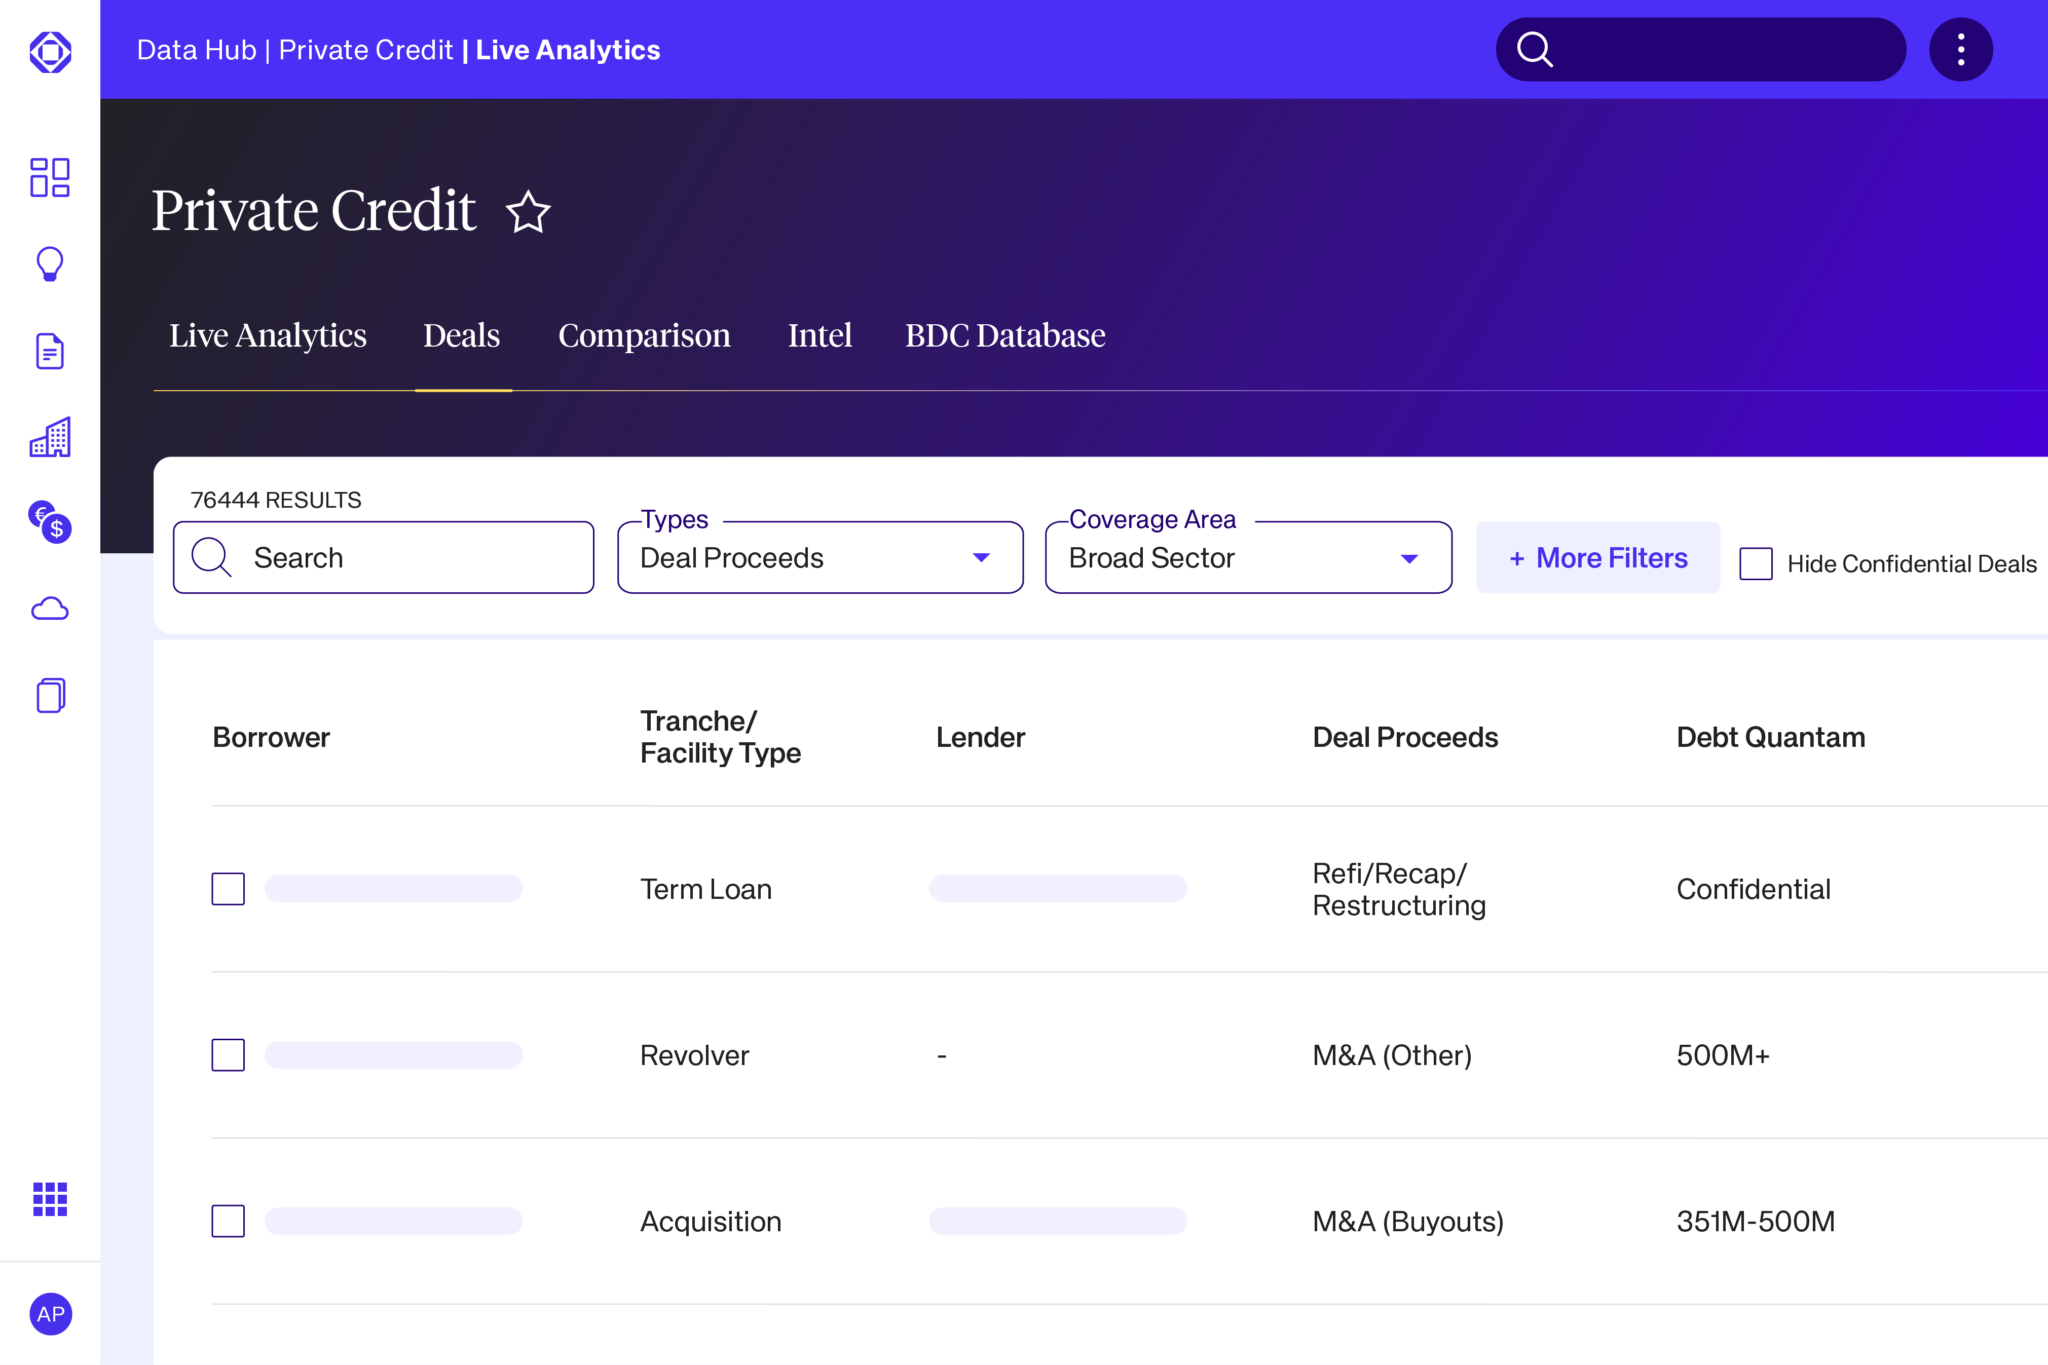The height and width of the screenshot is (1365, 2048).
Task: Open the lightbulb insights icon in the sidebar
Action: click(x=50, y=265)
